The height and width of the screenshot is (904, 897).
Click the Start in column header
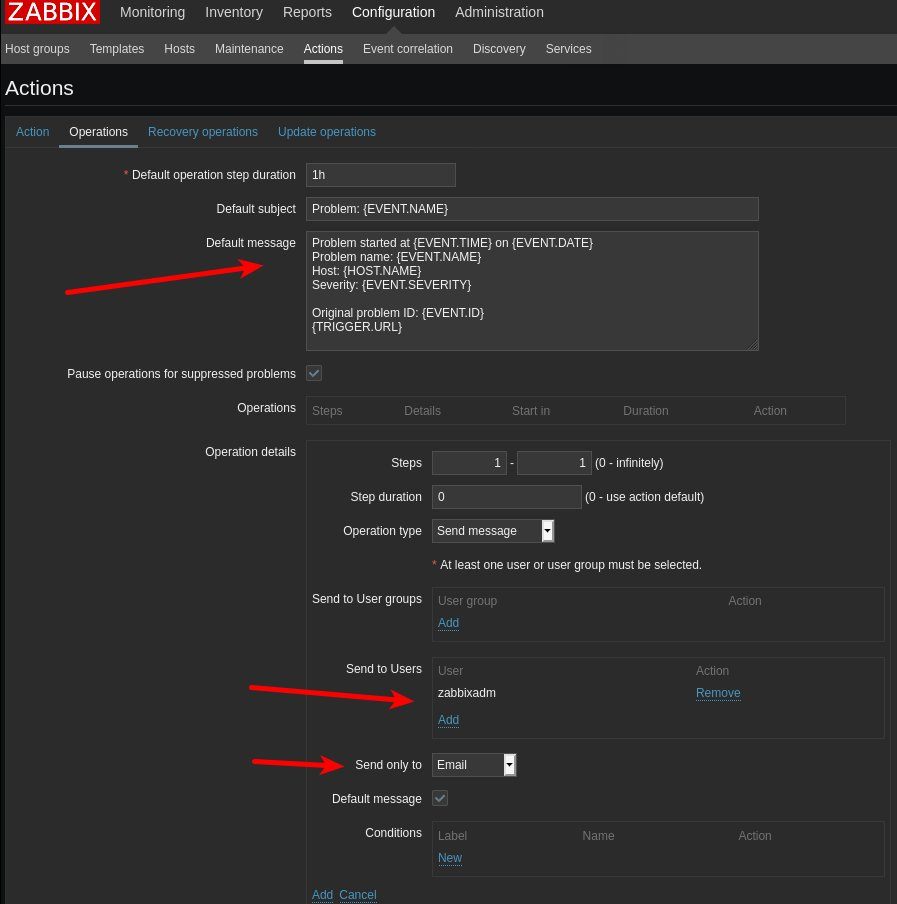point(530,410)
